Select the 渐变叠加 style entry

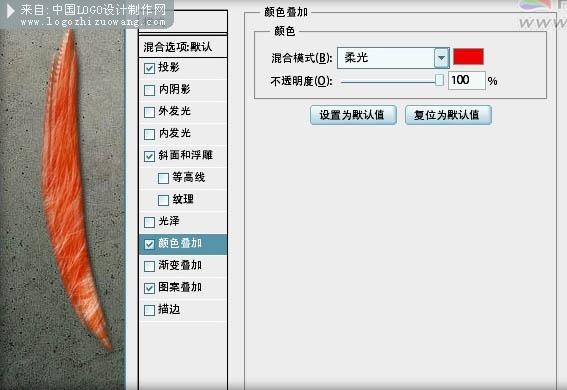[x=183, y=266]
